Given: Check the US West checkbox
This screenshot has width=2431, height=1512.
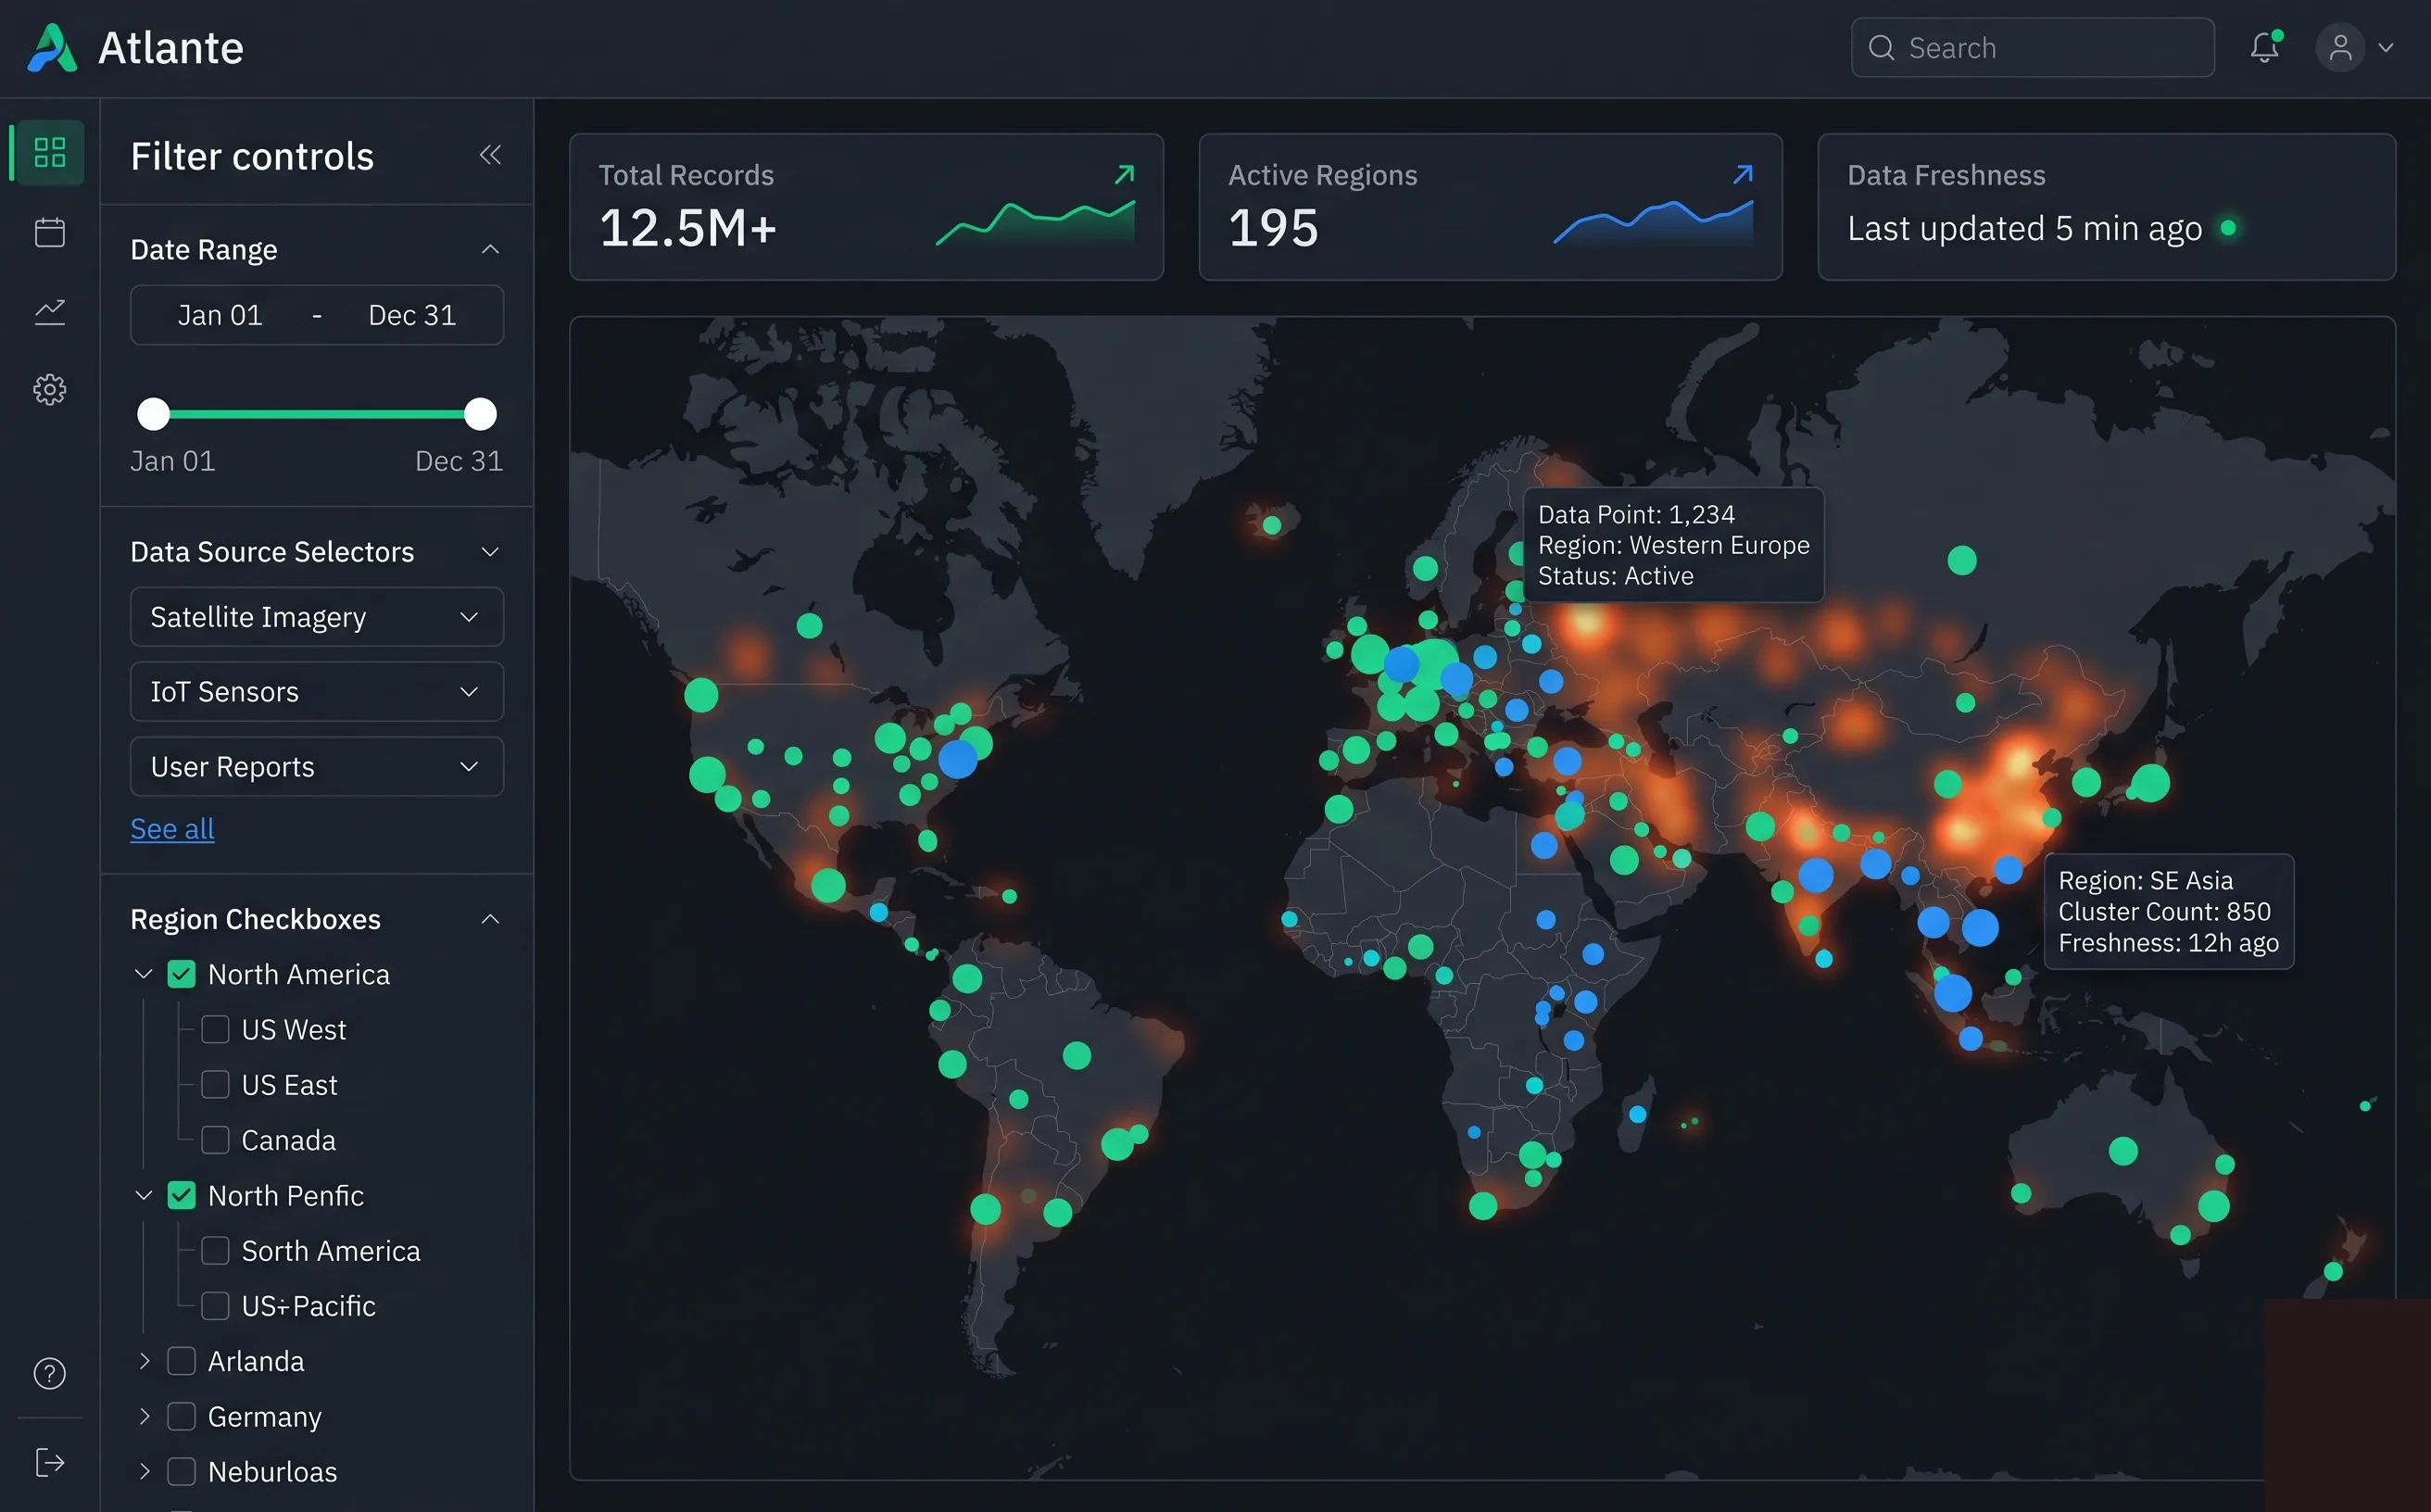Looking at the screenshot, I should [x=215, y=1030].
